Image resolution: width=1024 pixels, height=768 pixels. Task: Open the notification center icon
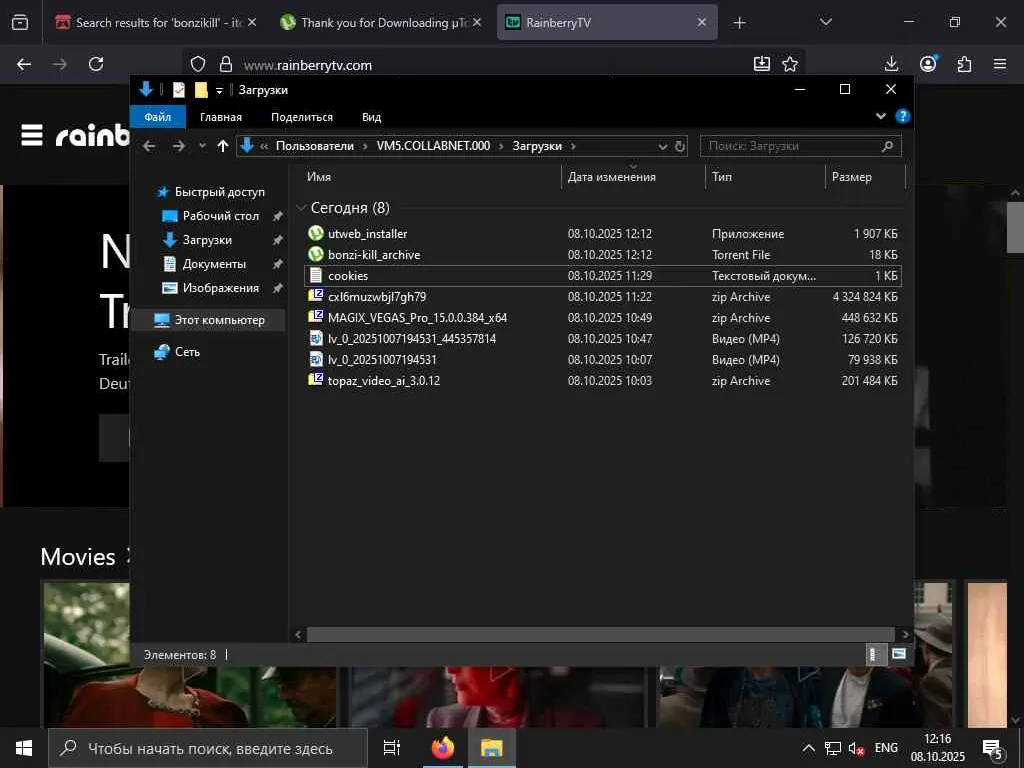click(993, 749)
